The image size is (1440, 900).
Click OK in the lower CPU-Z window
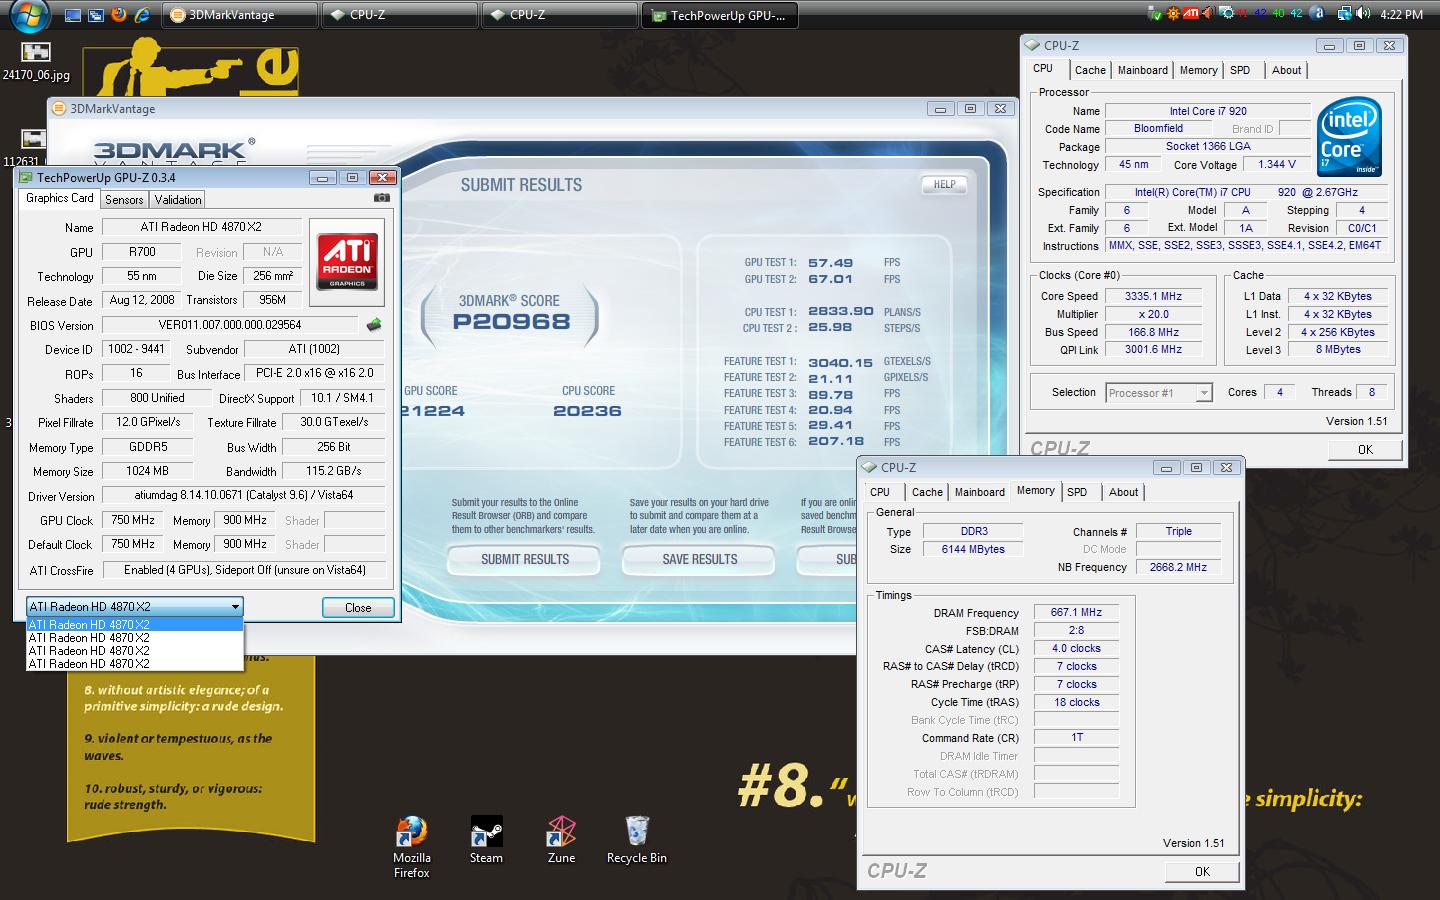[1202, 872]
